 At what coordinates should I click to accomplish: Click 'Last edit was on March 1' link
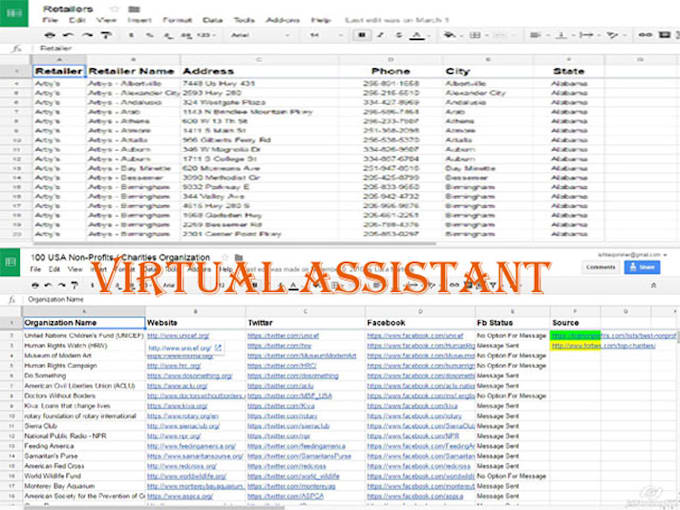pyautogui.click(x=397, y=20)
